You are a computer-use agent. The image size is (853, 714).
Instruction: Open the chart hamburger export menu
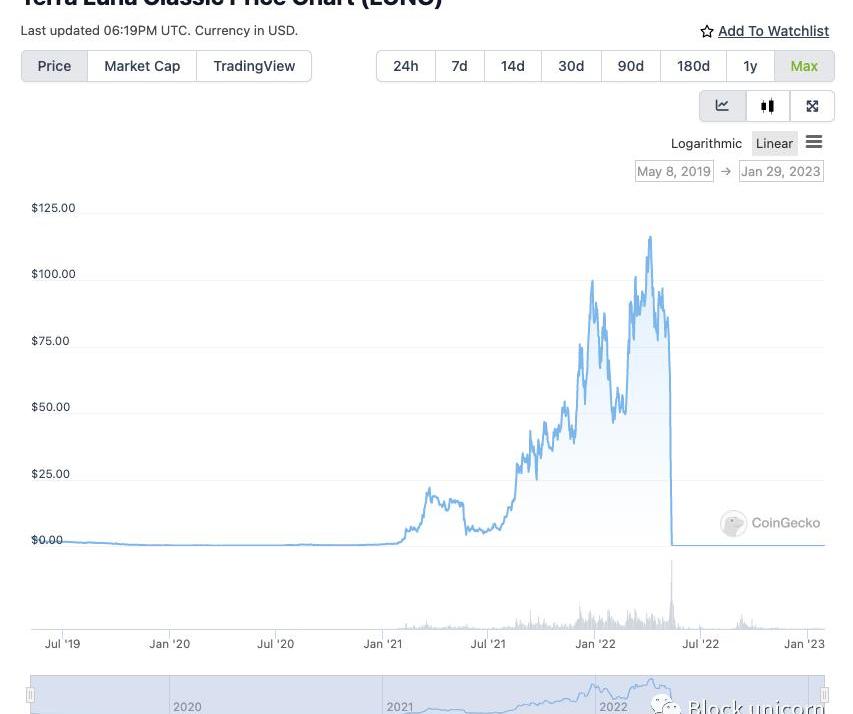click(x=814, y=143)
